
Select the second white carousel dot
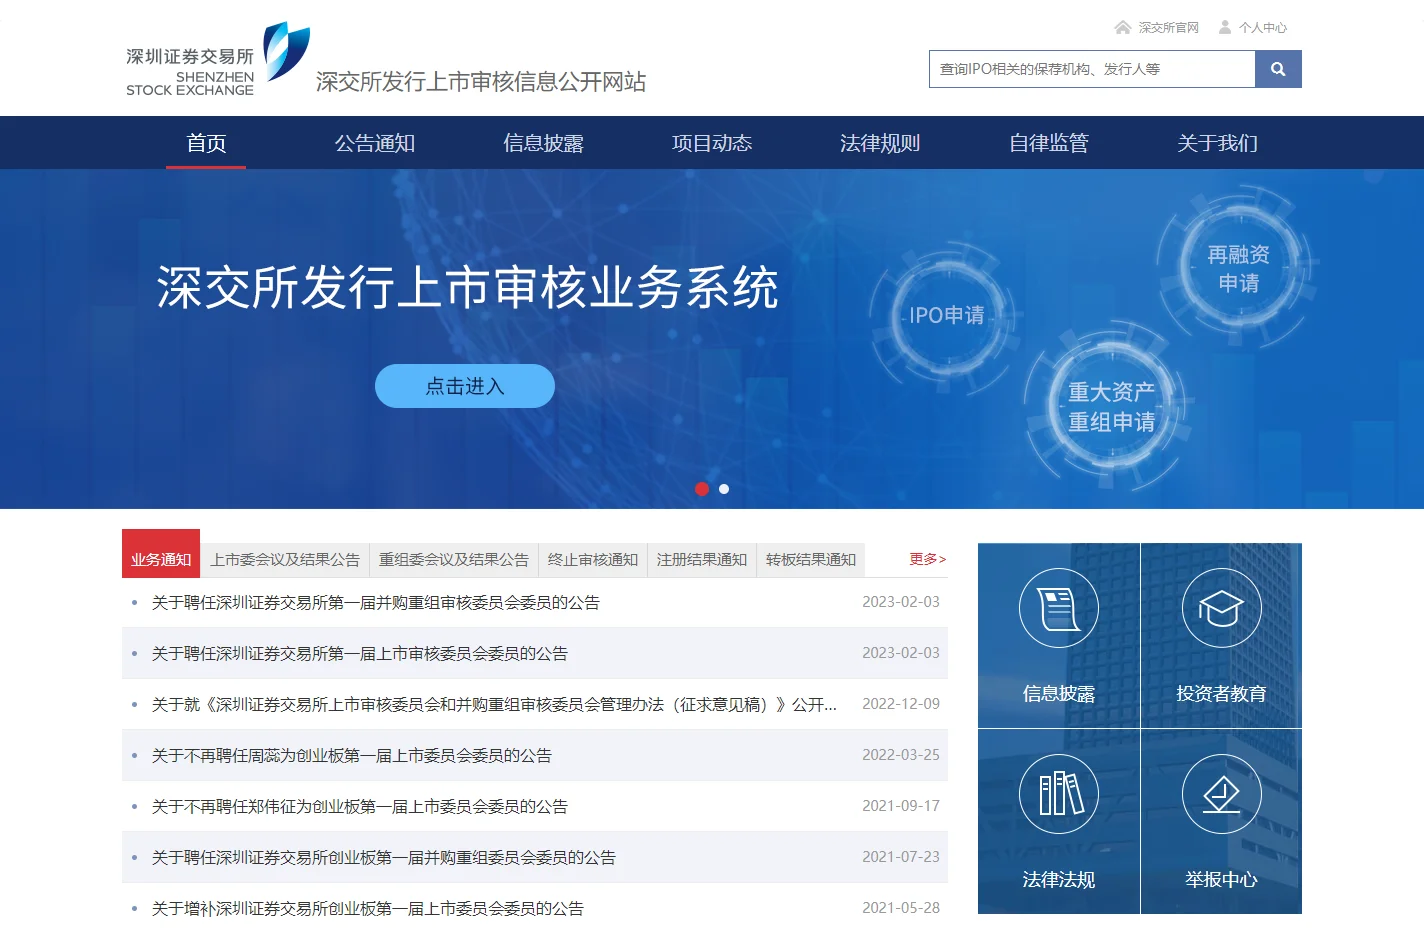pos(724,489)
